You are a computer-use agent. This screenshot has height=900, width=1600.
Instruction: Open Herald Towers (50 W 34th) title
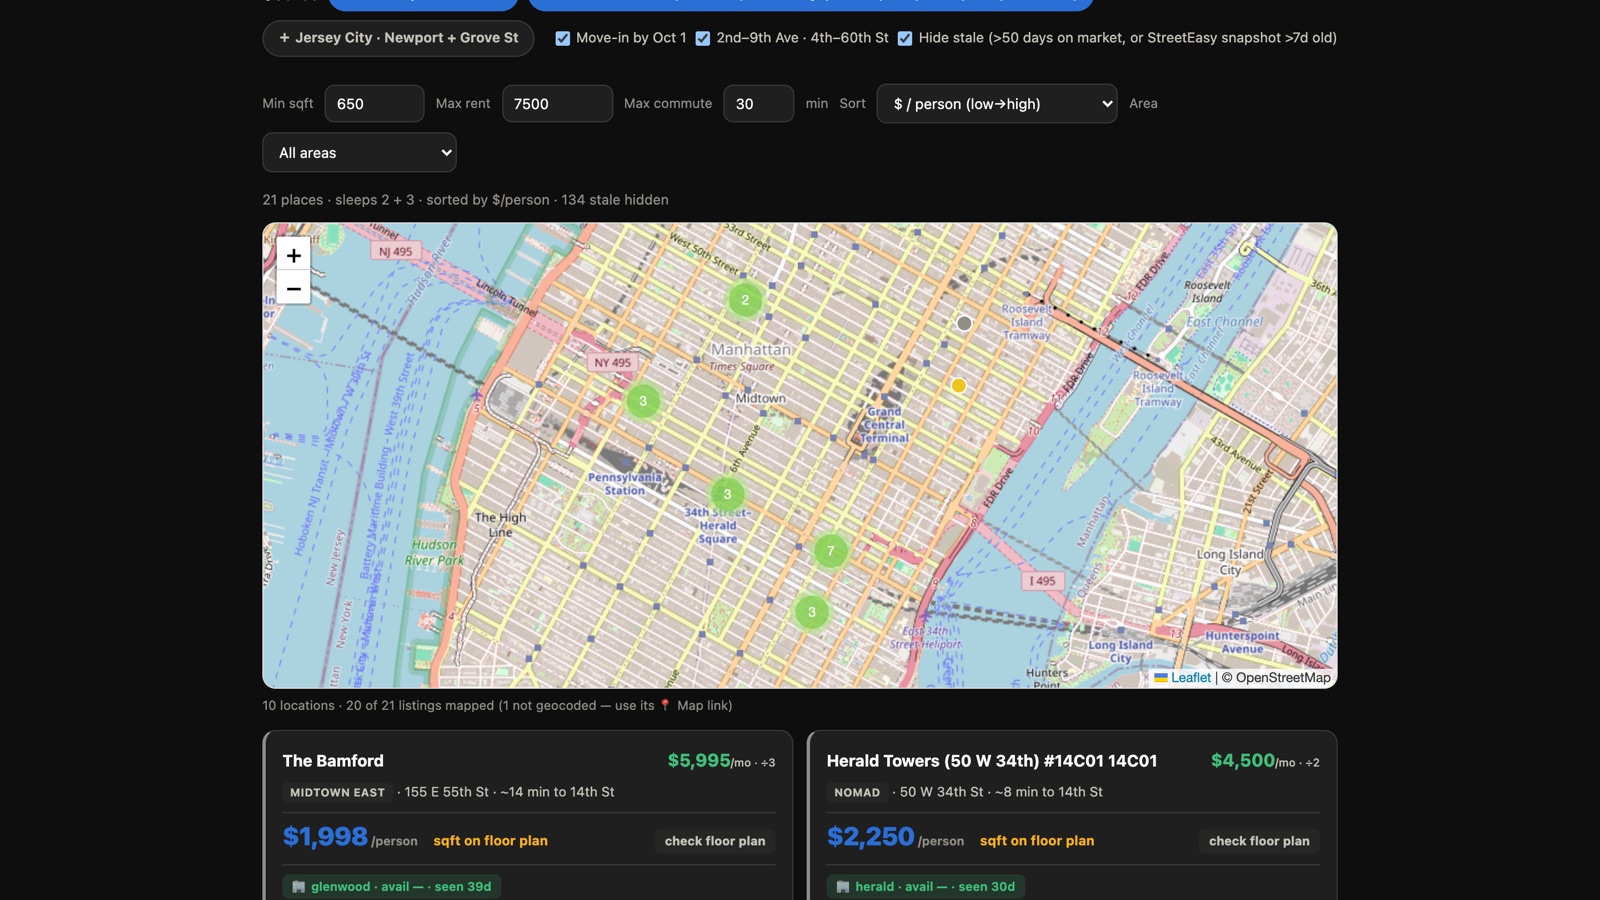(x=992, y=761)
